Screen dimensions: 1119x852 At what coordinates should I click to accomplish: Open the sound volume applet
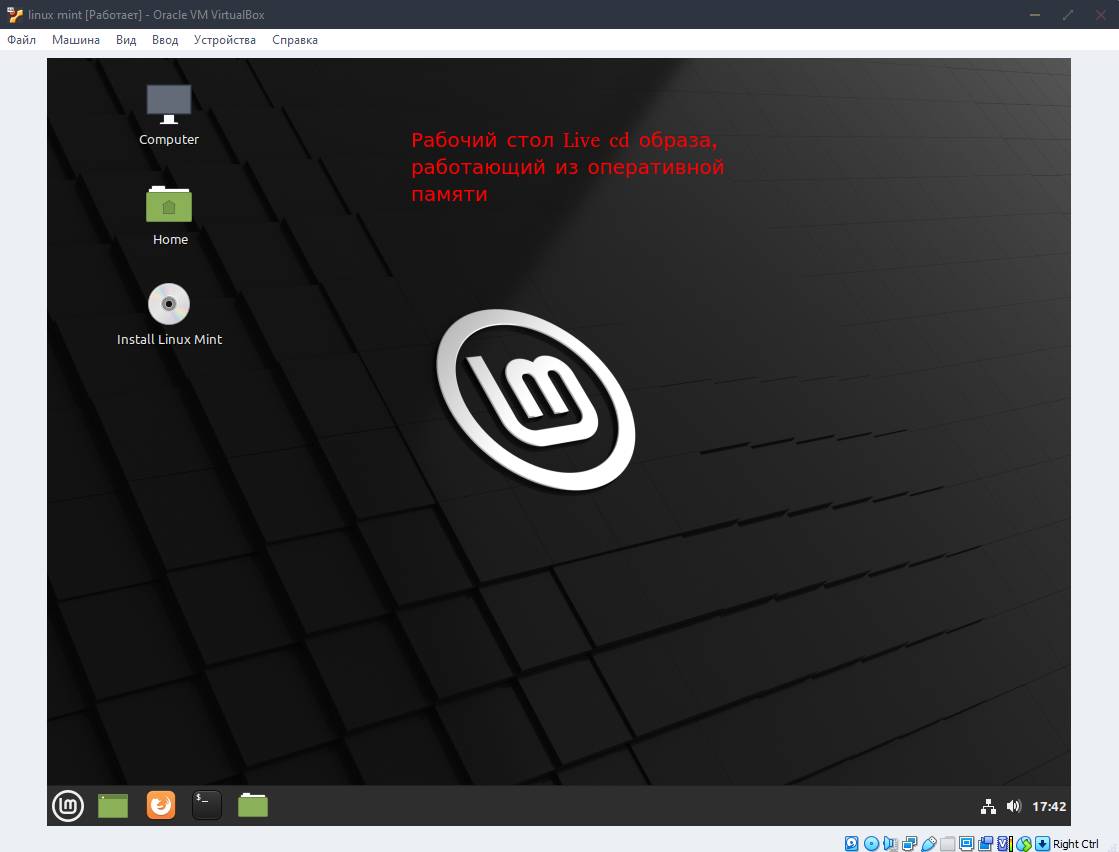pyautogui.click(x=1013, y=806)
